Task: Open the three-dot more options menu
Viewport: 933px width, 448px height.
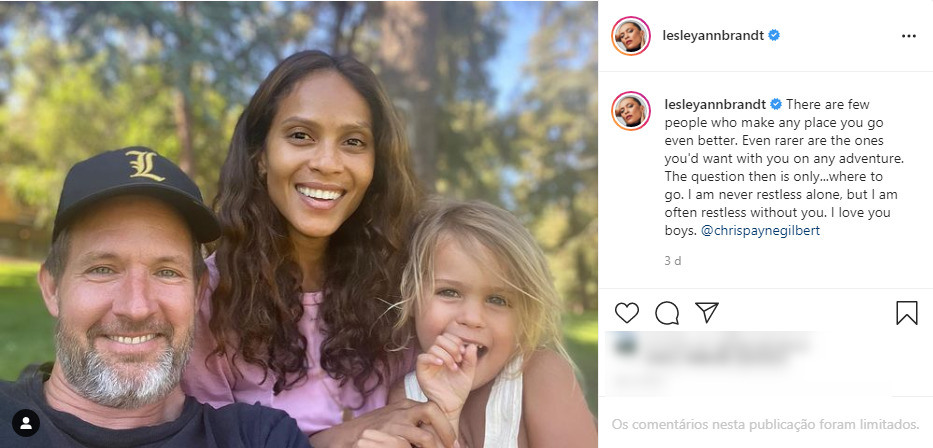Action: tap(908, 36)
